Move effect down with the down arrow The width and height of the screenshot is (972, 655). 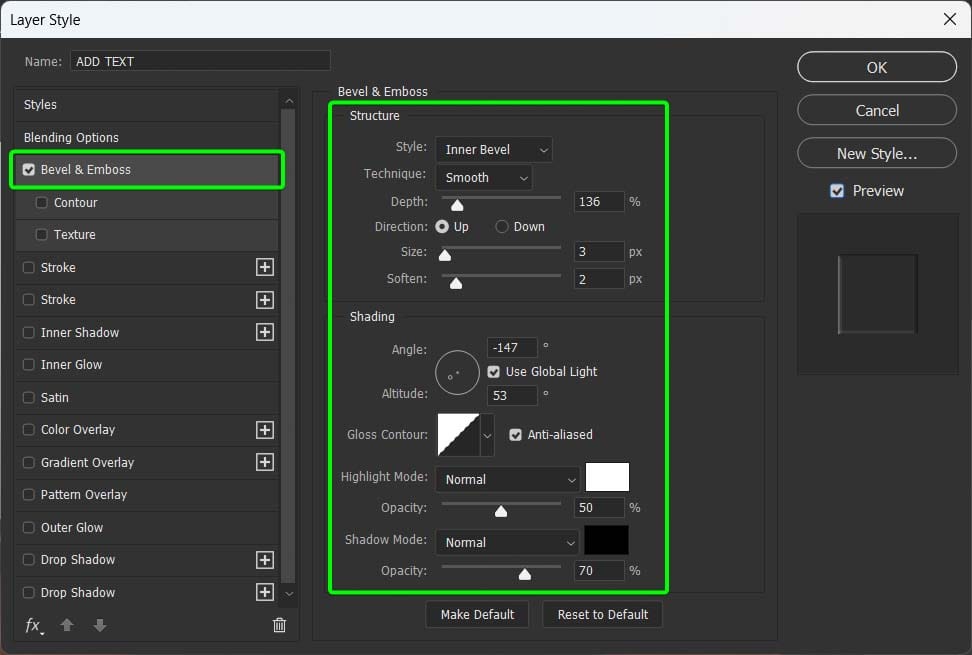(100, 625)
